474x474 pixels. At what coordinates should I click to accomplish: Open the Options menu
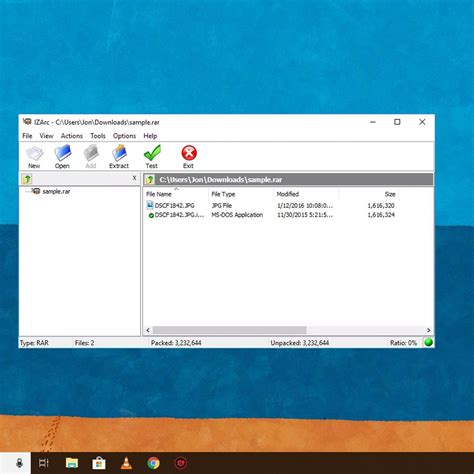coord(124,136)
